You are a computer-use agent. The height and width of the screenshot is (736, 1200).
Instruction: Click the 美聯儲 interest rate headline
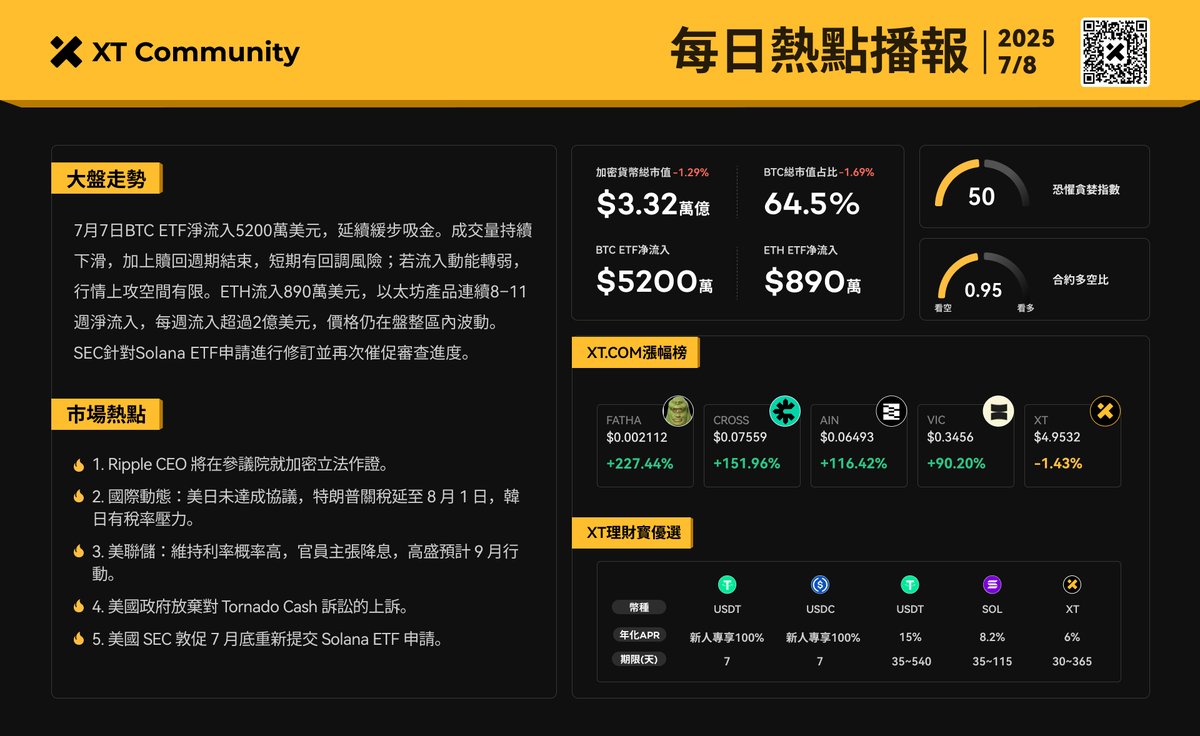[305, 563]
